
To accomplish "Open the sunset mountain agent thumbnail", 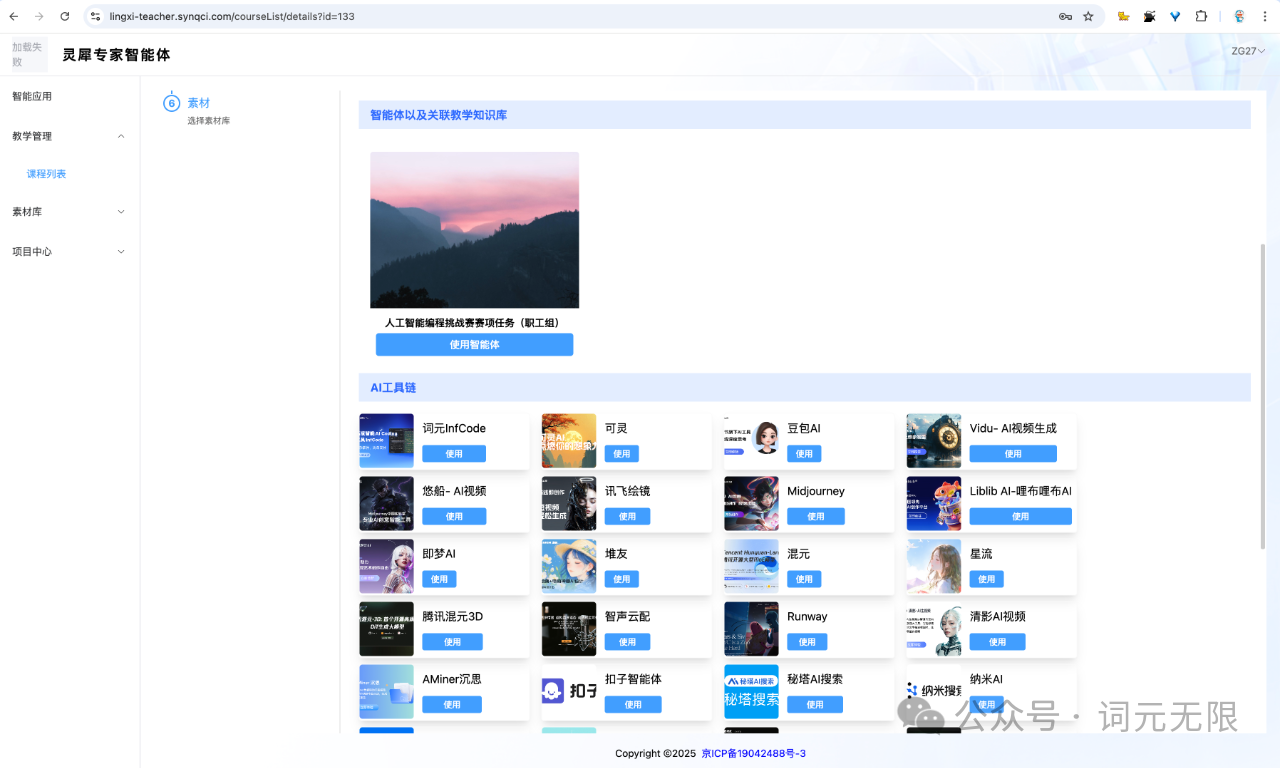I will click(x=474, y=230).
